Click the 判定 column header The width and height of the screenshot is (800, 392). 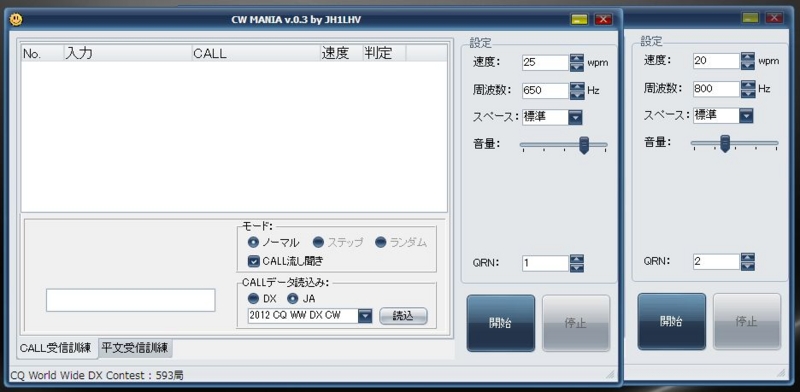click(384, 53)
